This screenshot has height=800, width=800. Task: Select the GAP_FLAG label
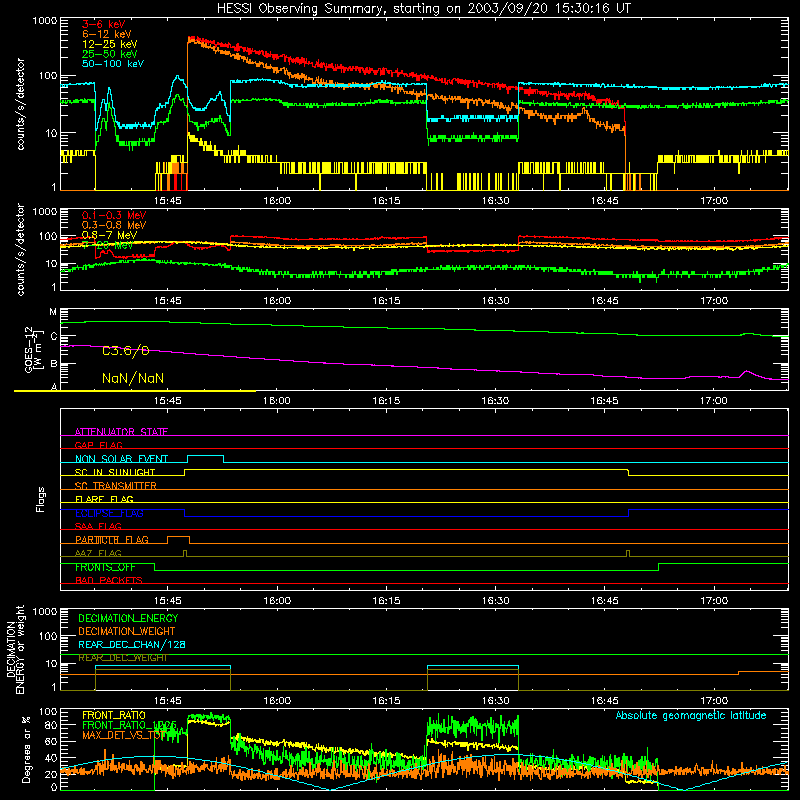[98, 445]
